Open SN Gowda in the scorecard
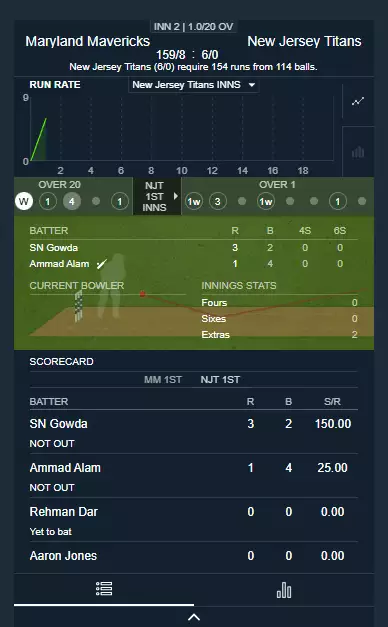The height and width of the screenshot is (627, 388). click(58, 424)
